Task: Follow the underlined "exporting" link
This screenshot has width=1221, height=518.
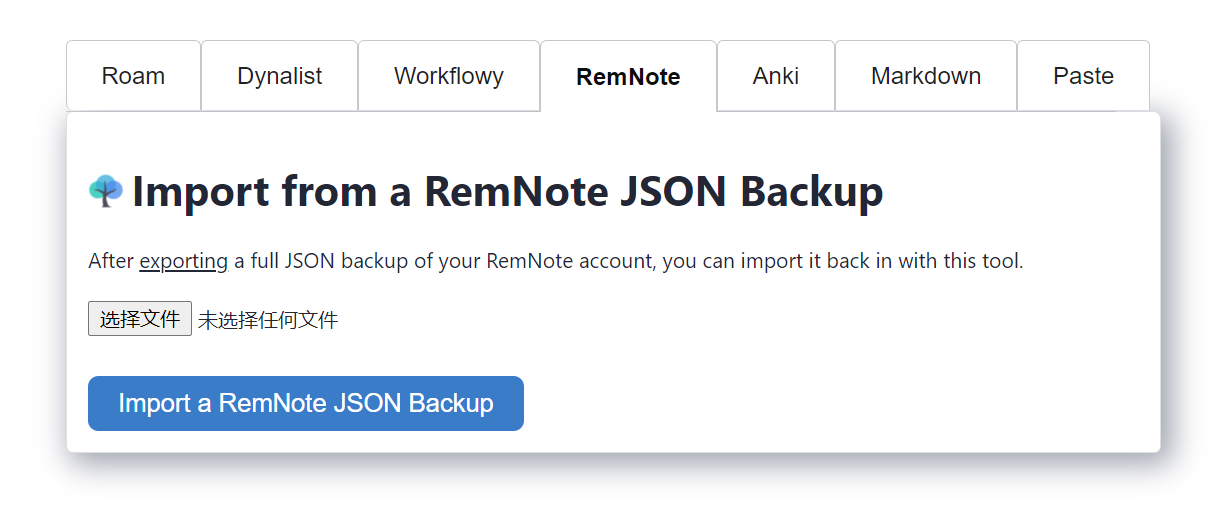Action: point(184,262)
